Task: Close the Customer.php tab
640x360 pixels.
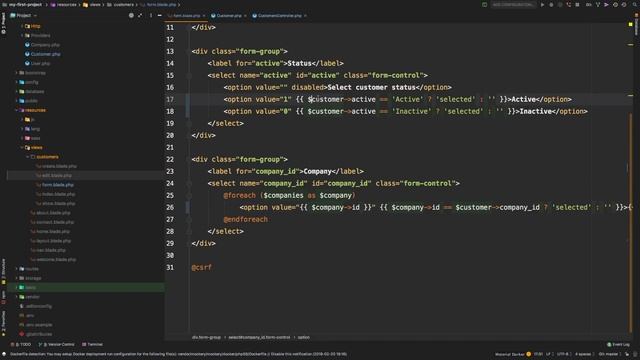Action: [245, 16]
